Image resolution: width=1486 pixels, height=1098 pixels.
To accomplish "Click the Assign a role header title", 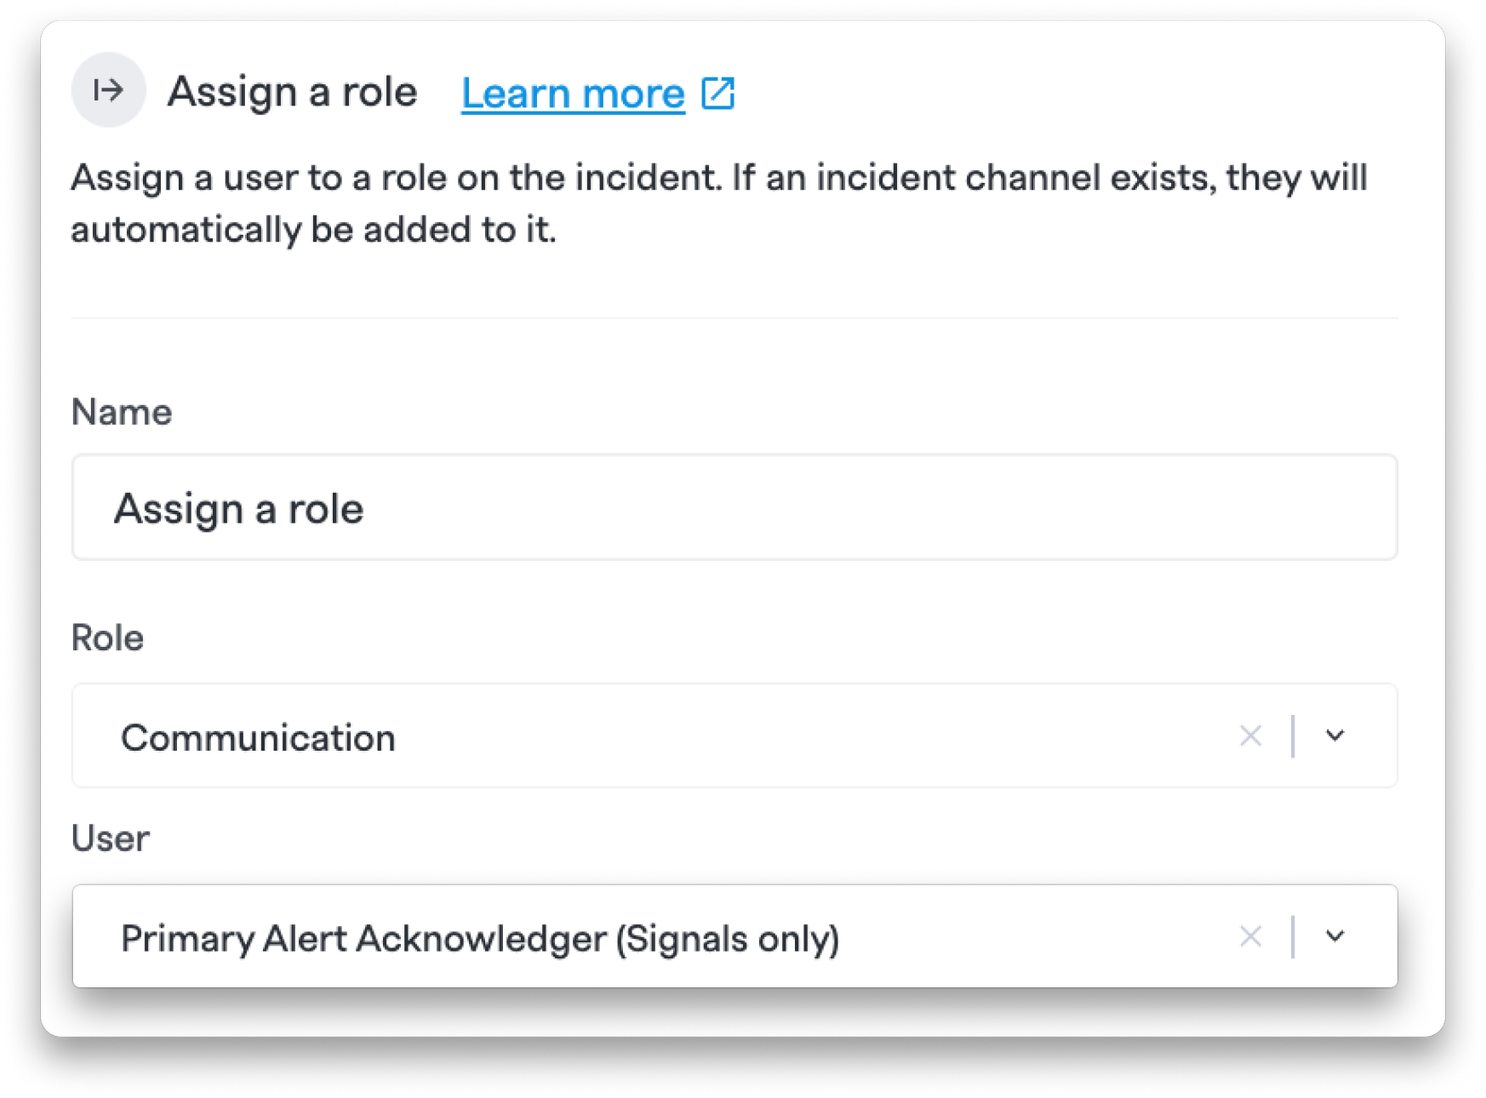I will click(292, 92).
